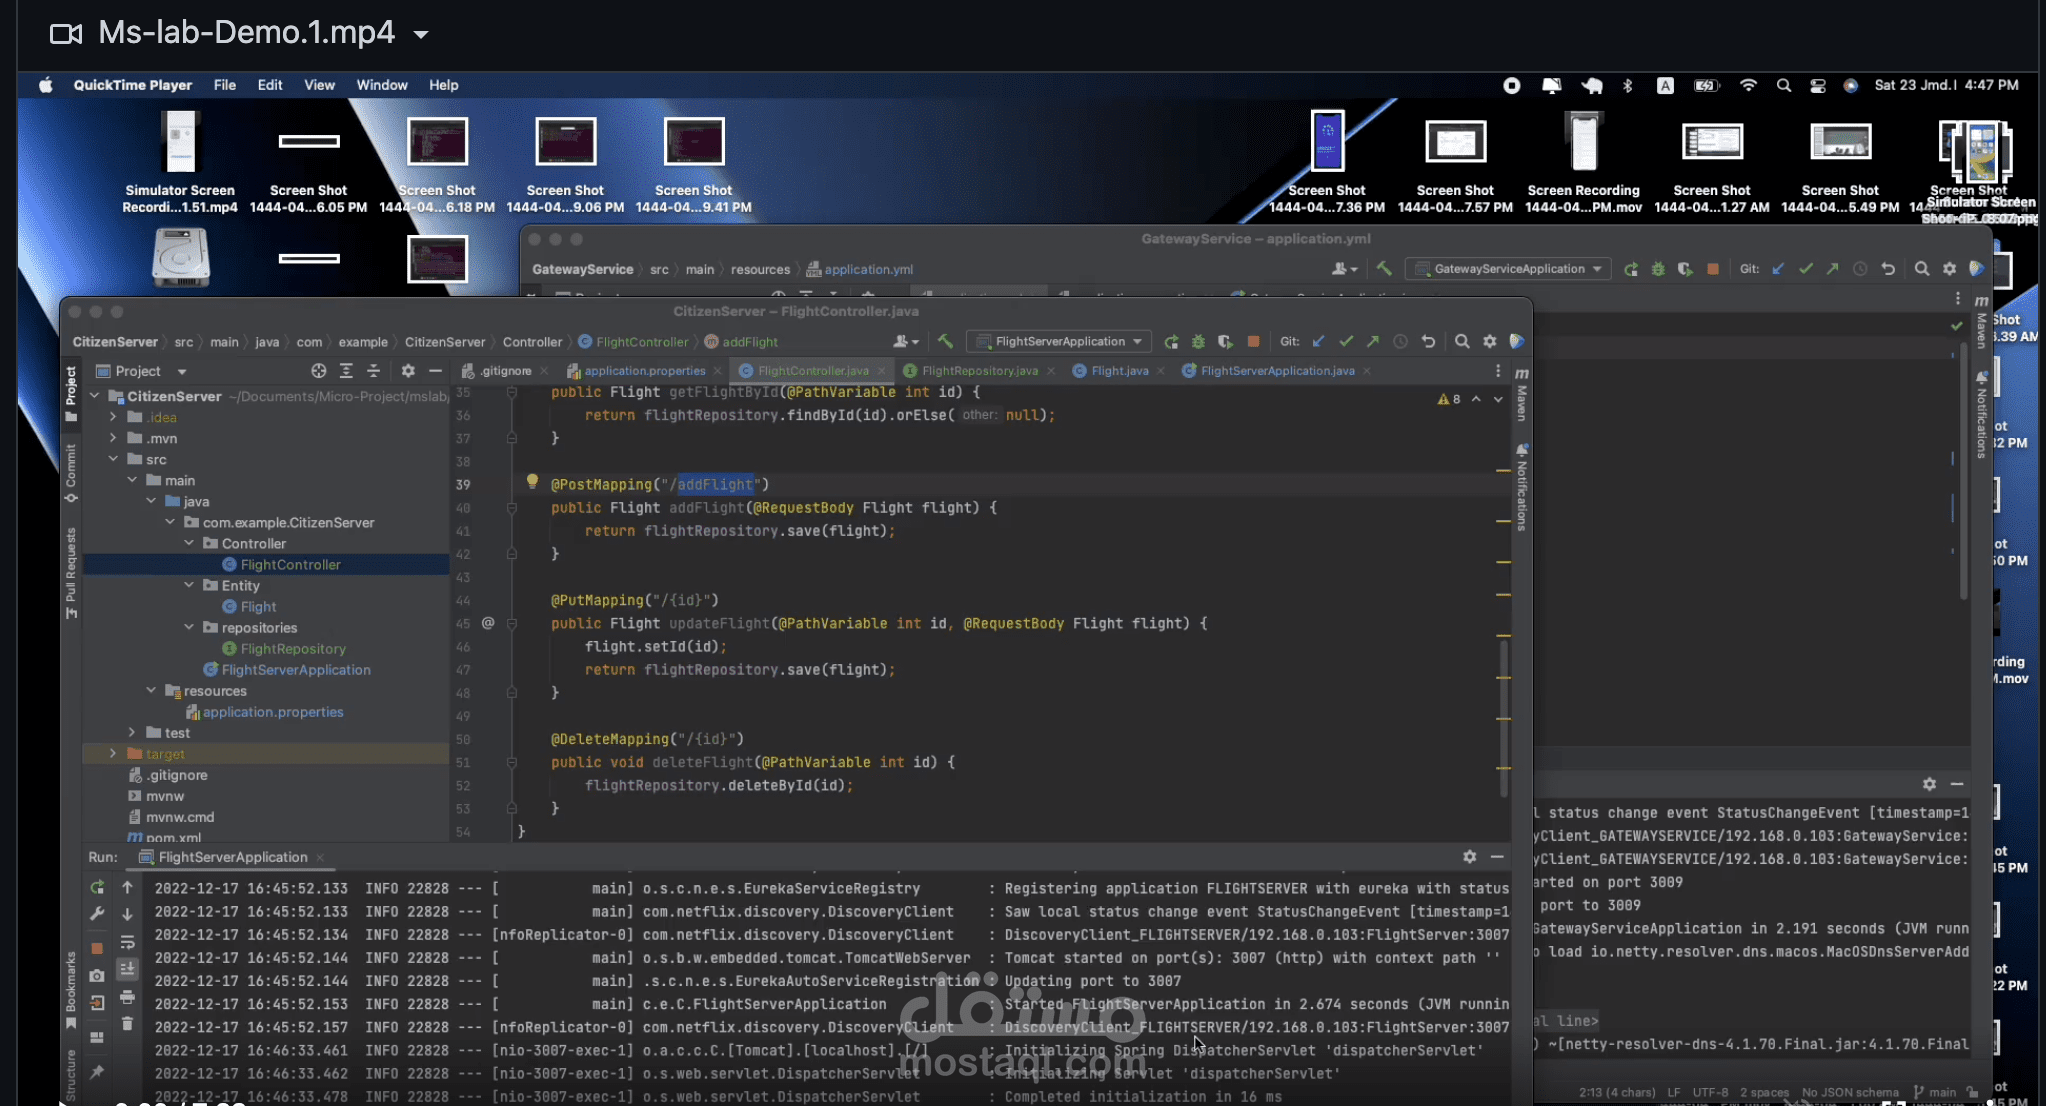The width and height of the screenshot is (2046, 1106).
Task: Toggle scroll-to-end in Run console
Action: (128, 969)
